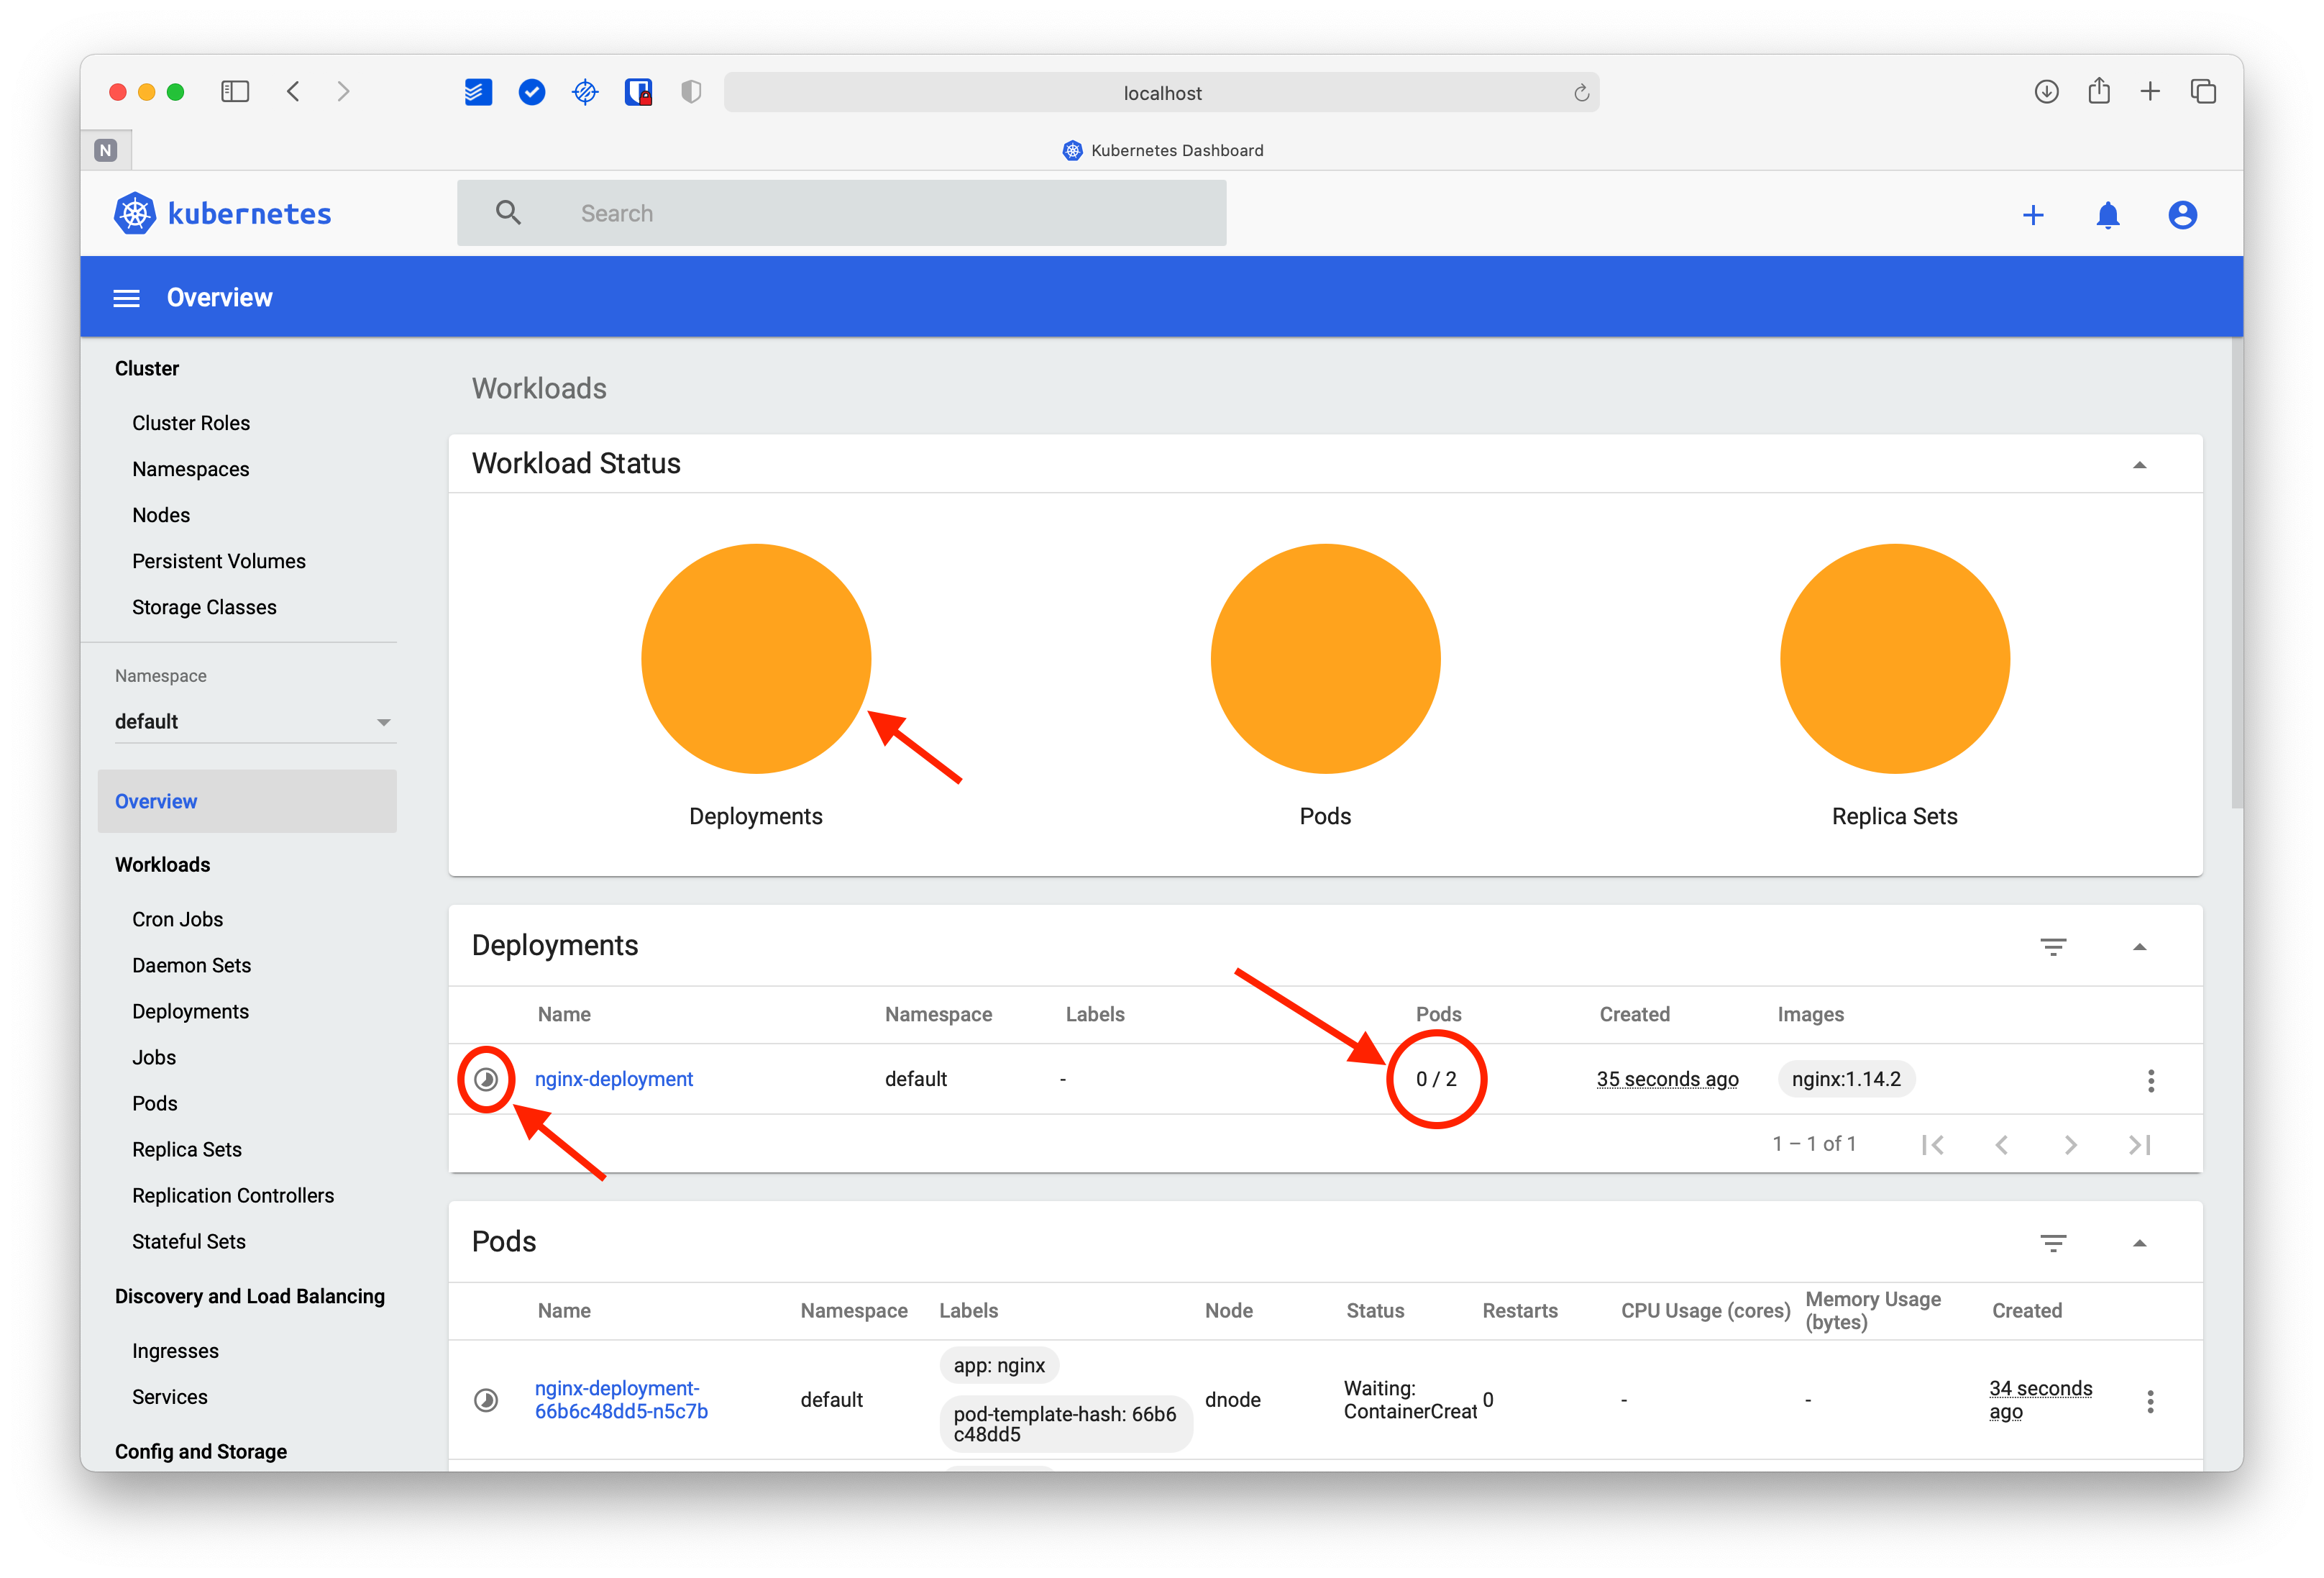Click the nginx:1.14.2 image chip
Screen dimensions: 2324x1578
click(1846, 1079)
